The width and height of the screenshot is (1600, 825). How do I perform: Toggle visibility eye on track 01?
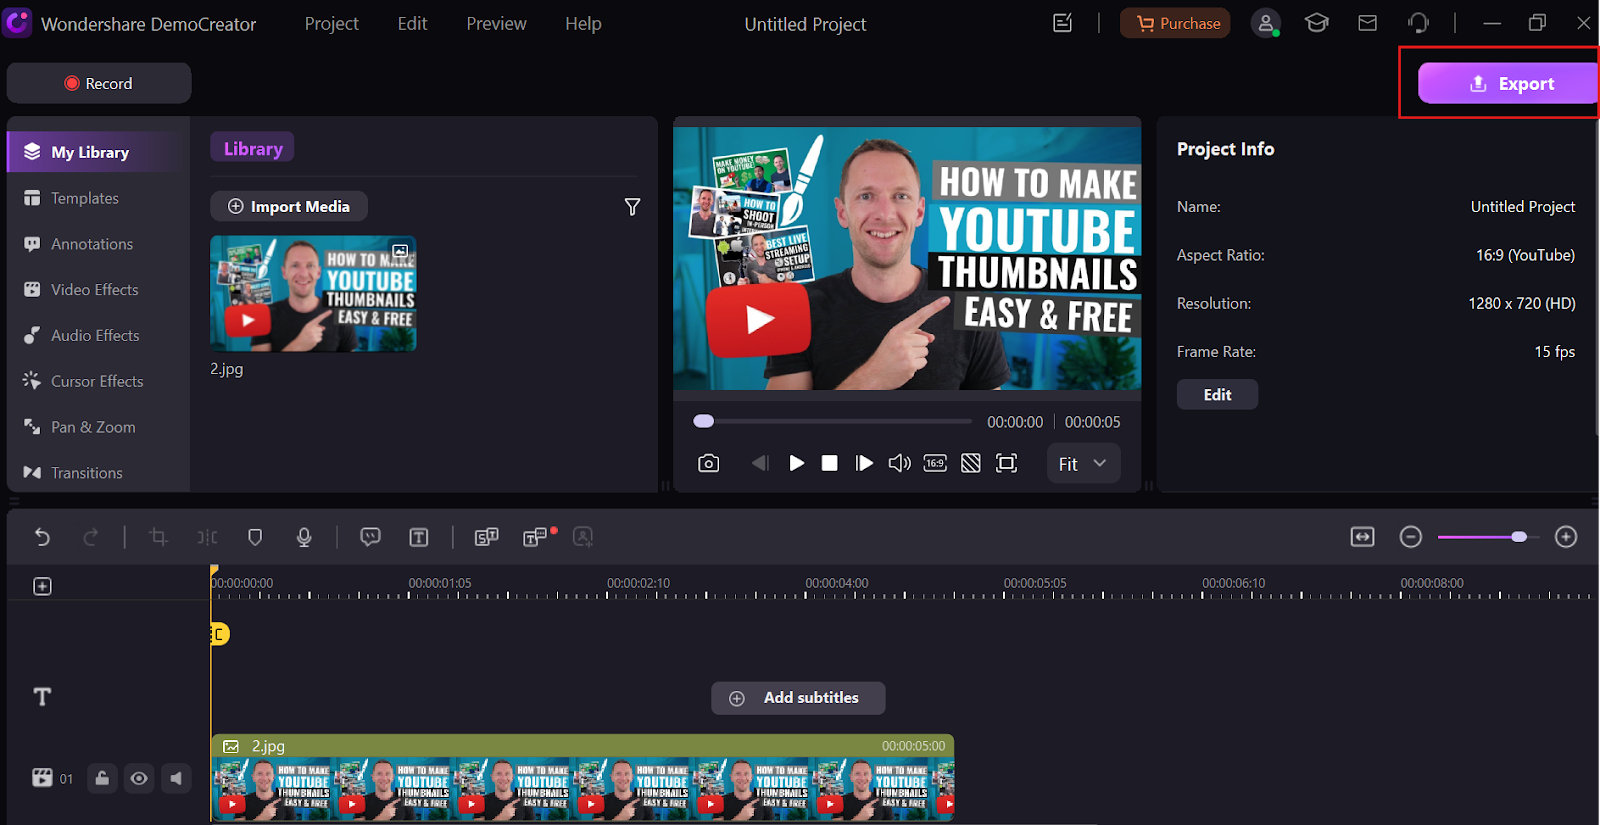point(139,778)
